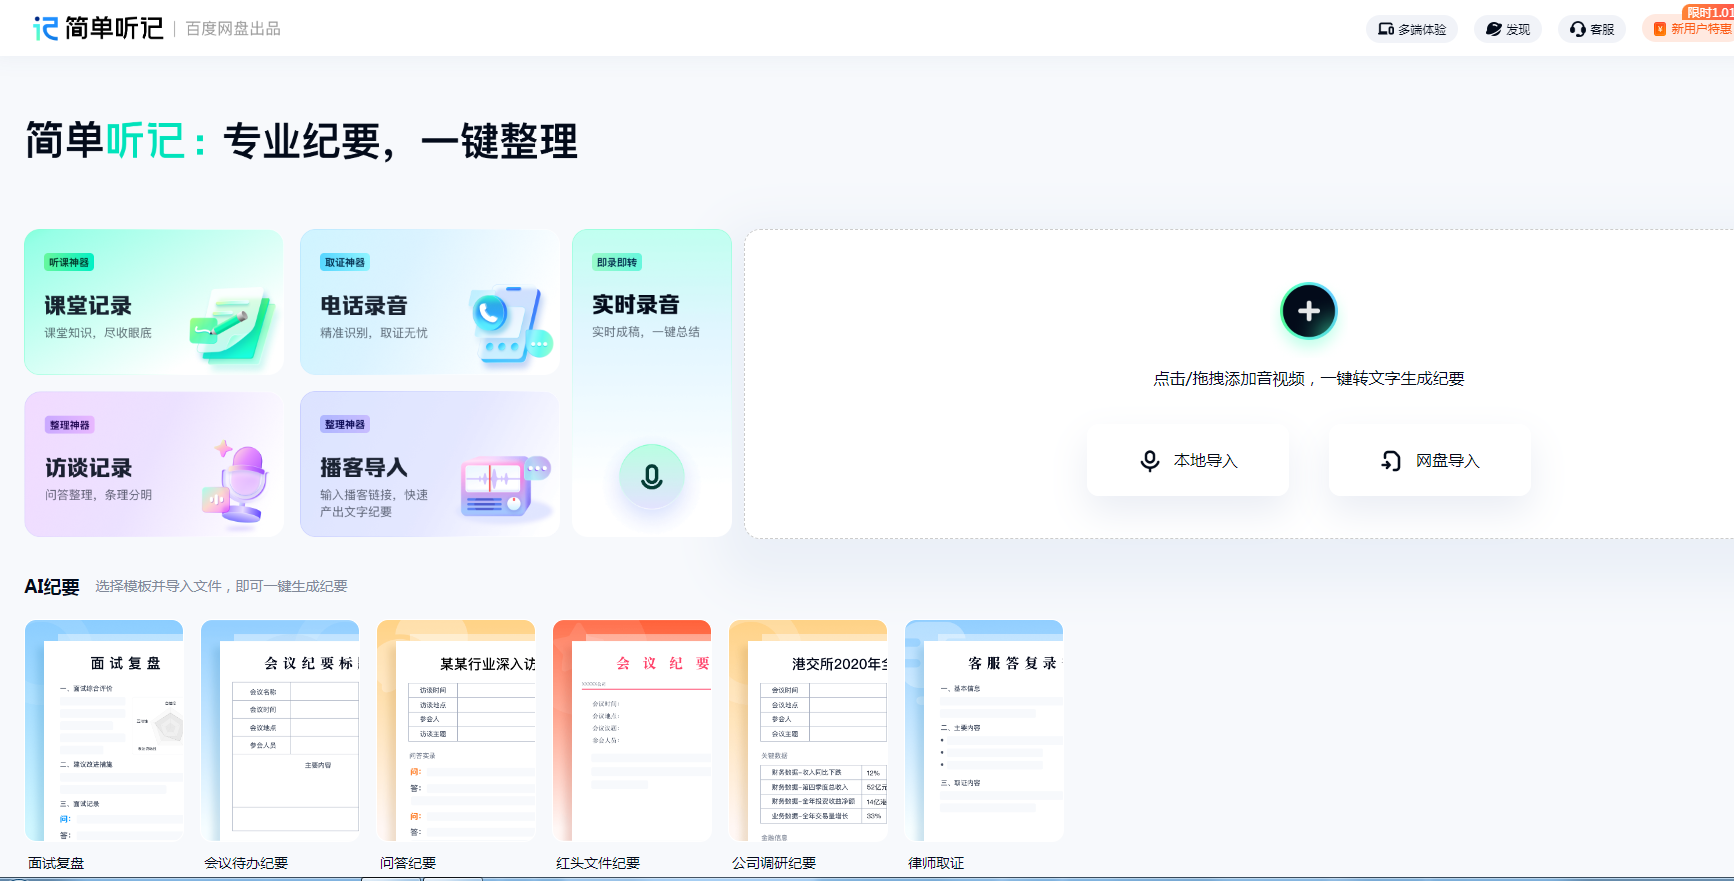Screen dimensions: 1734x881
Task: Click the plus icon to add media
Action: point(1309,311)
